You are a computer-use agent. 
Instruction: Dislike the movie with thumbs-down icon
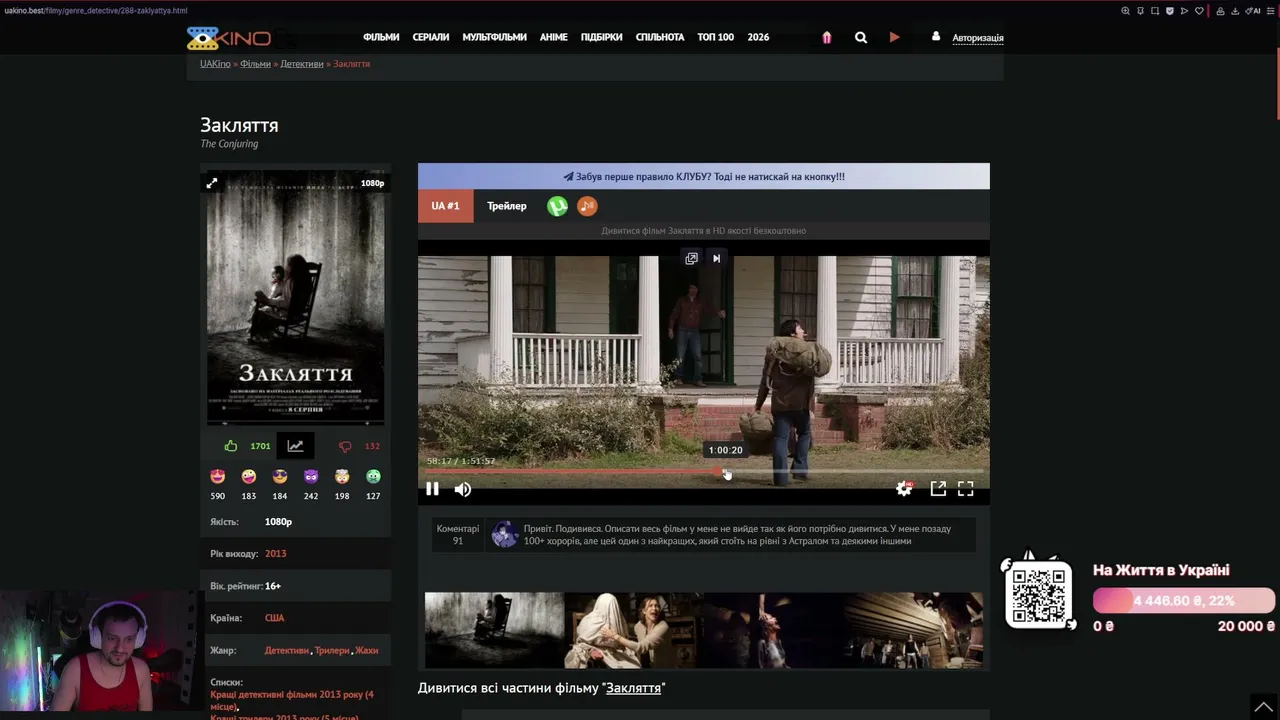coord(345,446)
